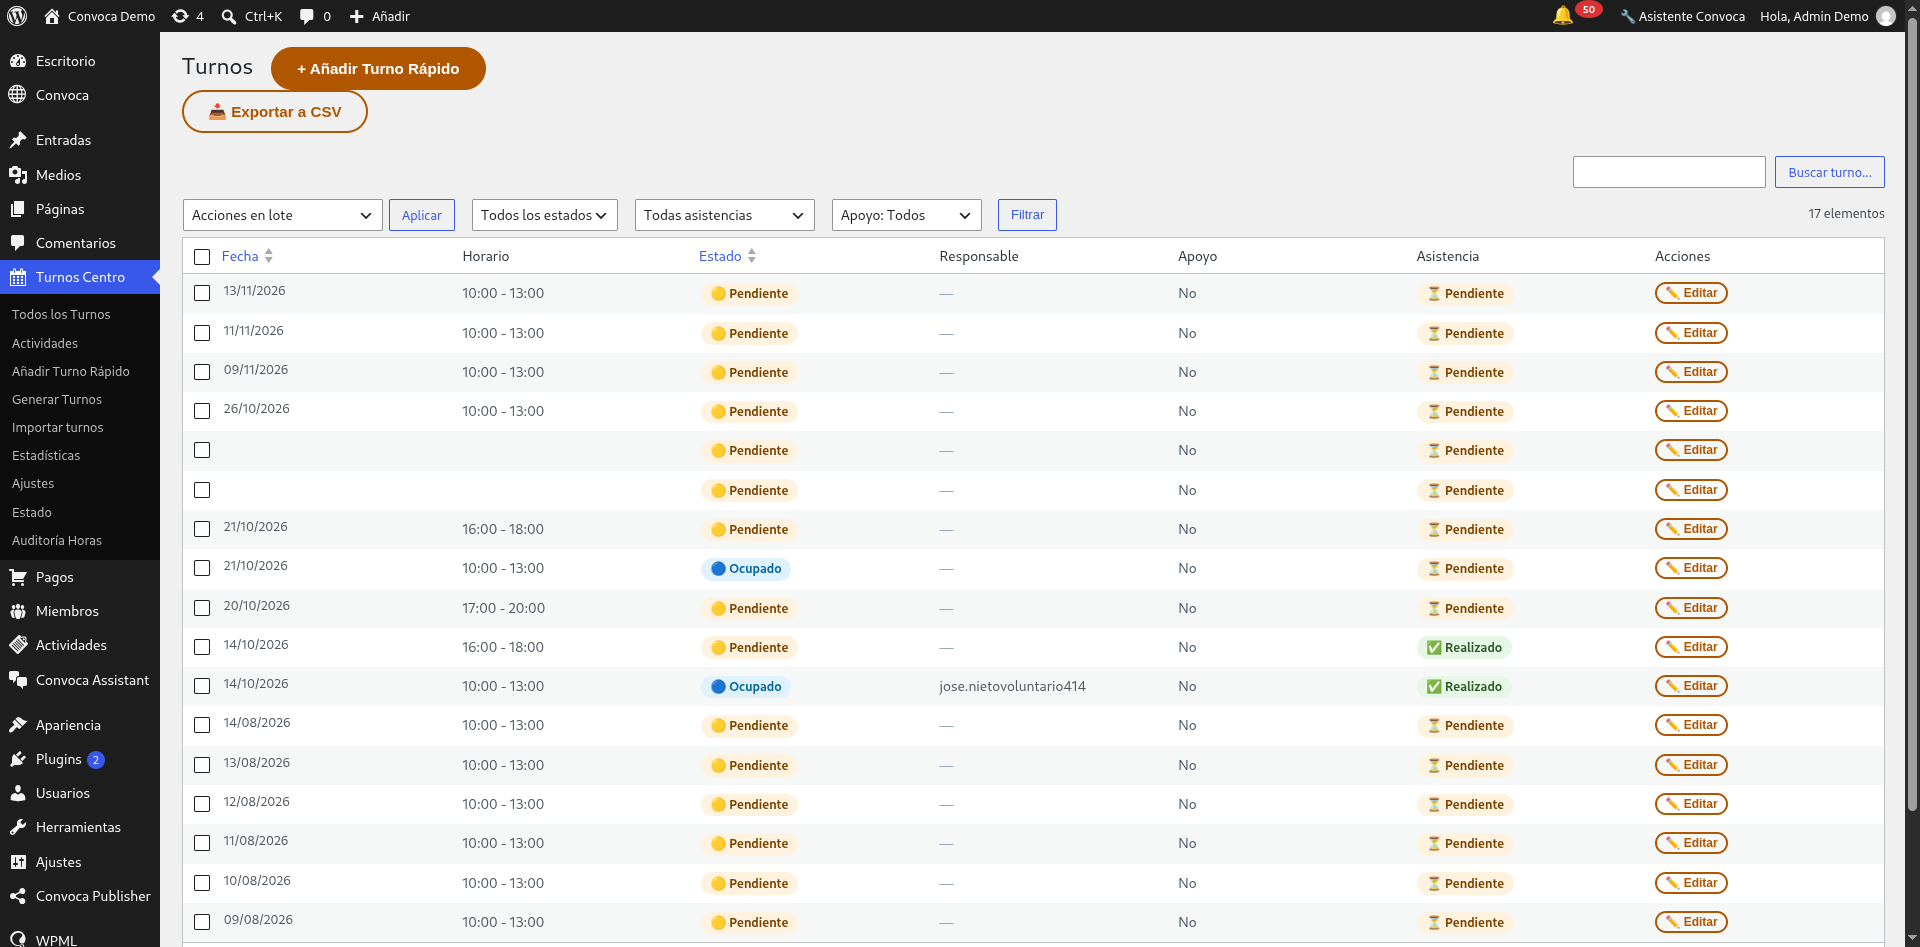
Task: Toggle the select-all checkbox in table header
Action: pos(202,257)
